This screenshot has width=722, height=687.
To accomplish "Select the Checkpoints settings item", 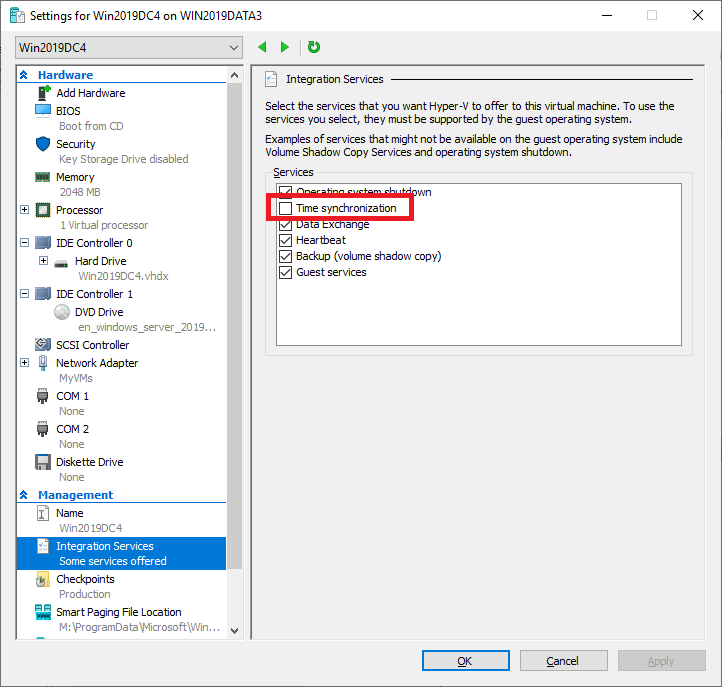I will (x=85, y=579).
